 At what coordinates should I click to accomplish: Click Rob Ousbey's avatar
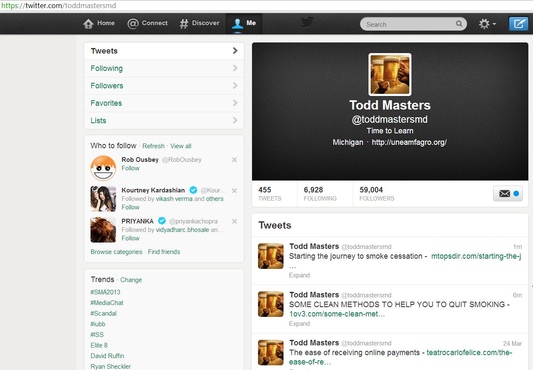tap(103, 168)
